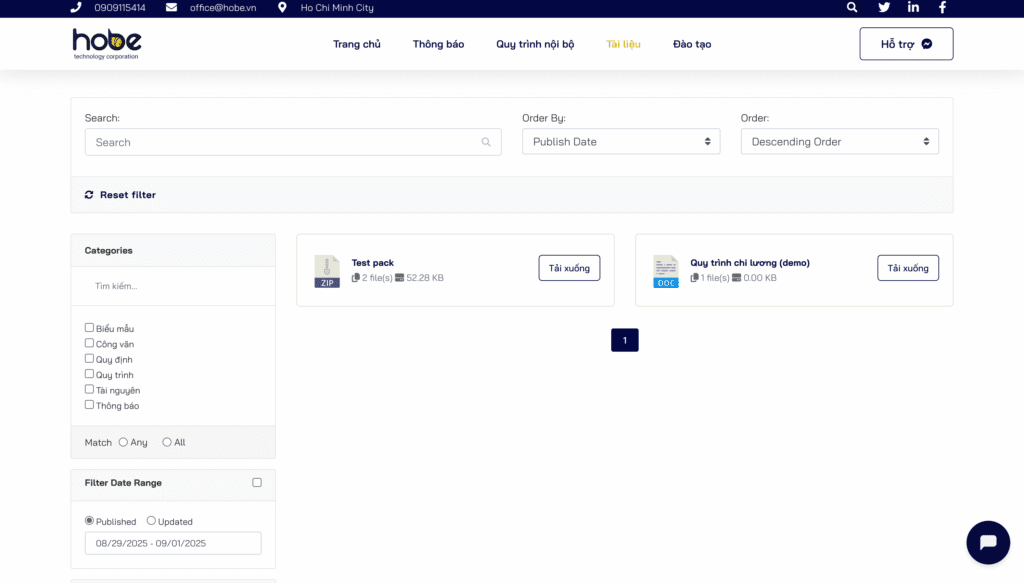Viewport: 1024px width, 583px height.
Task: Select Match Any radio option
Action: (x=123, y=442)
